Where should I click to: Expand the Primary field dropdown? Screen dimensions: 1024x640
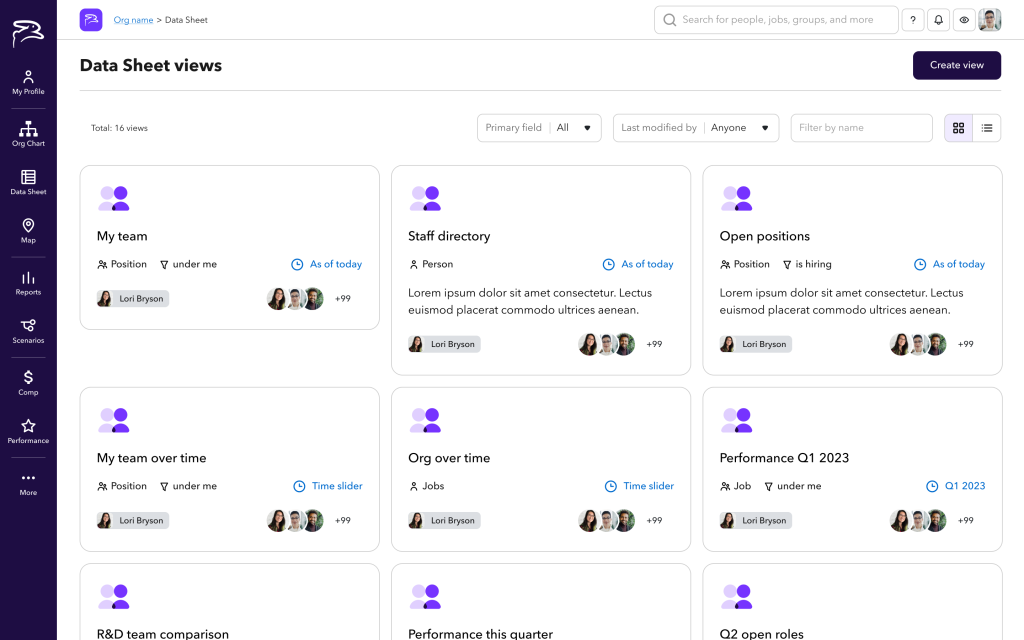click(x=539, y=128)
